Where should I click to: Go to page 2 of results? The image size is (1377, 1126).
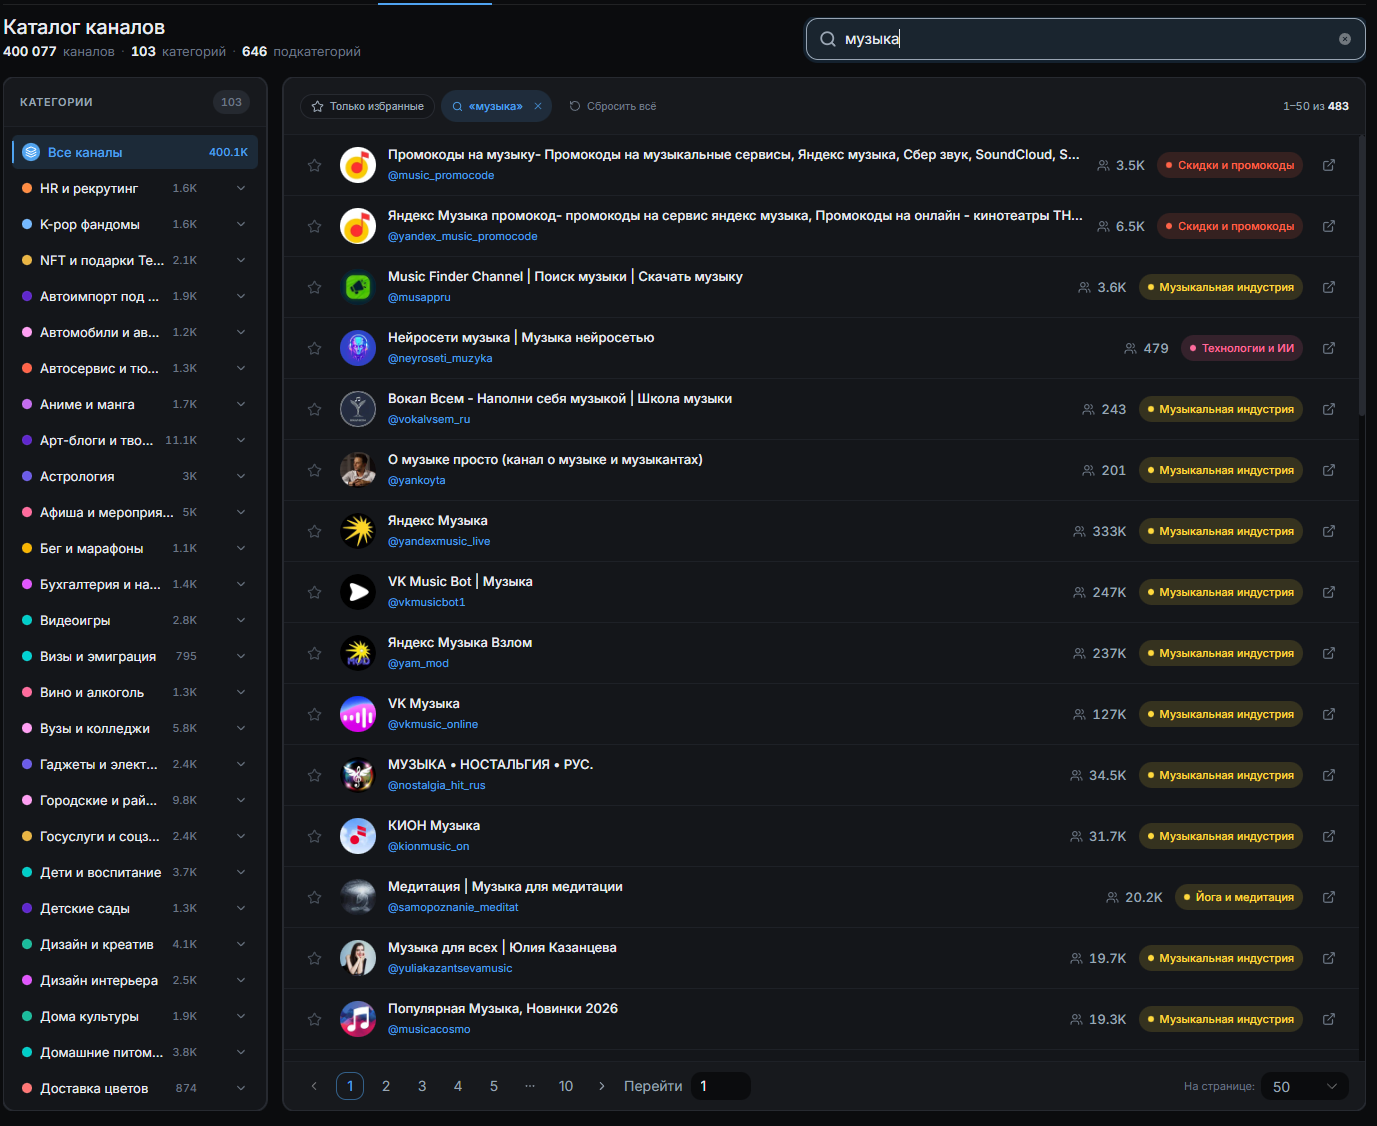tap(386, 1086)
